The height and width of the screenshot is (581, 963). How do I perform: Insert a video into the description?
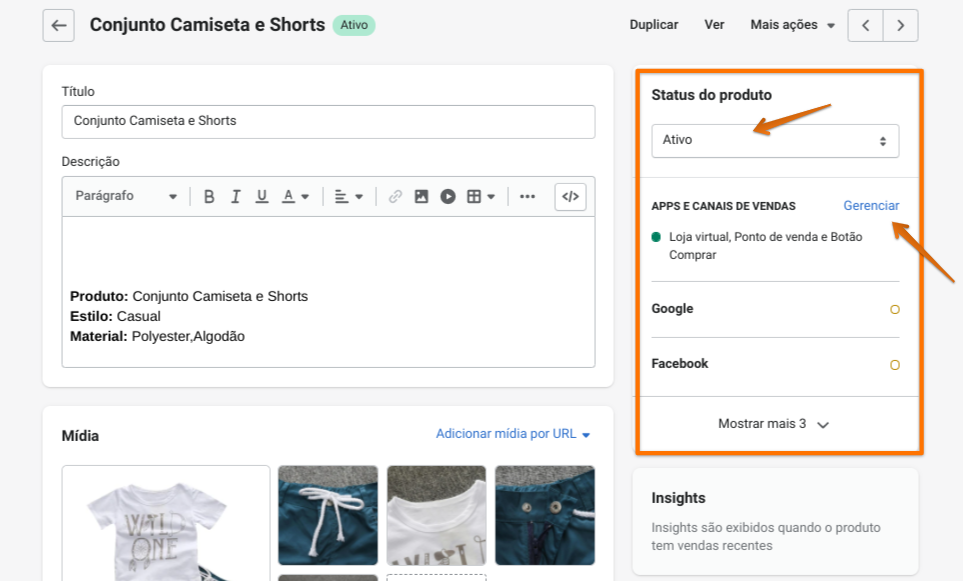(x=448, y=197)
